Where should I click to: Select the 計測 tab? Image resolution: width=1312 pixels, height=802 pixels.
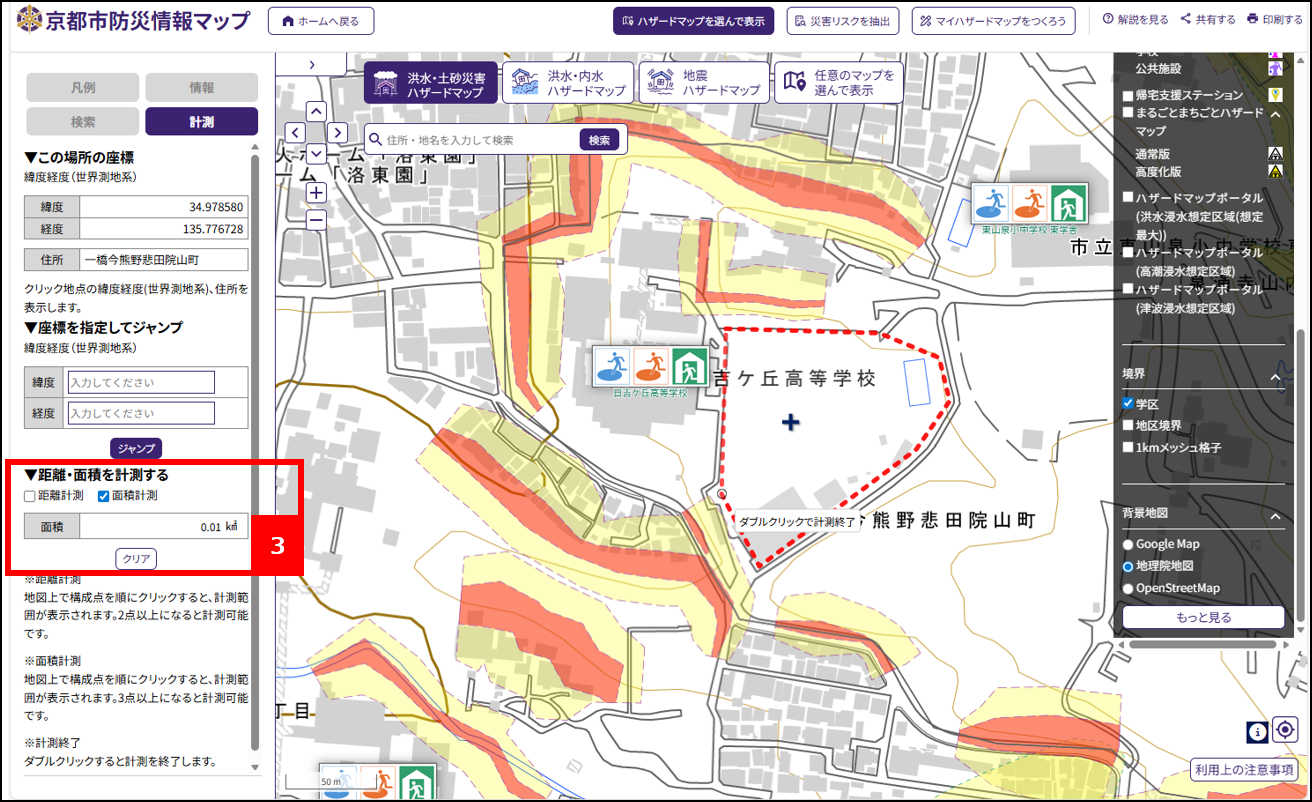(202, 121)
